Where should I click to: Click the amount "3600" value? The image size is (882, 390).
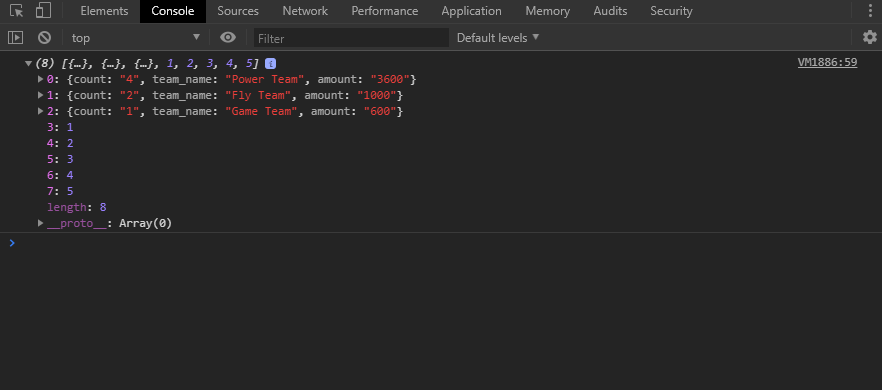[x=390, y=79]
